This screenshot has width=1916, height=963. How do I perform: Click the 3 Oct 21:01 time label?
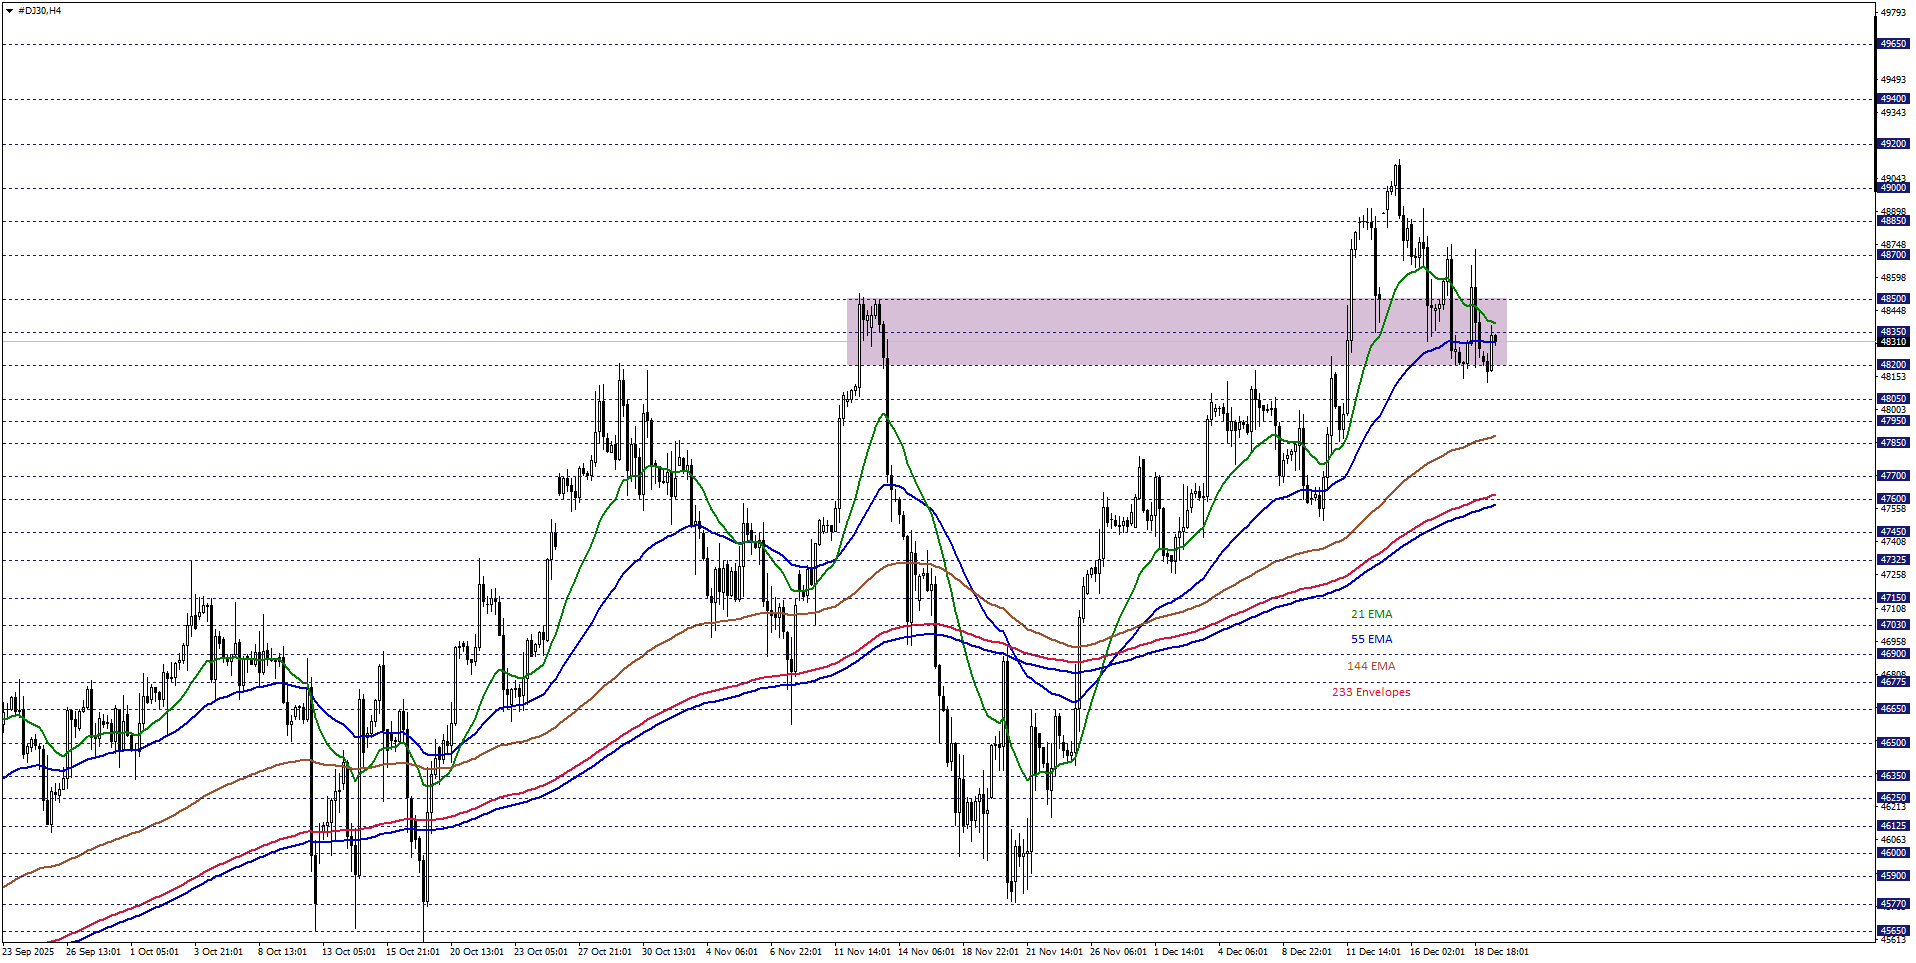click(218, 952)
